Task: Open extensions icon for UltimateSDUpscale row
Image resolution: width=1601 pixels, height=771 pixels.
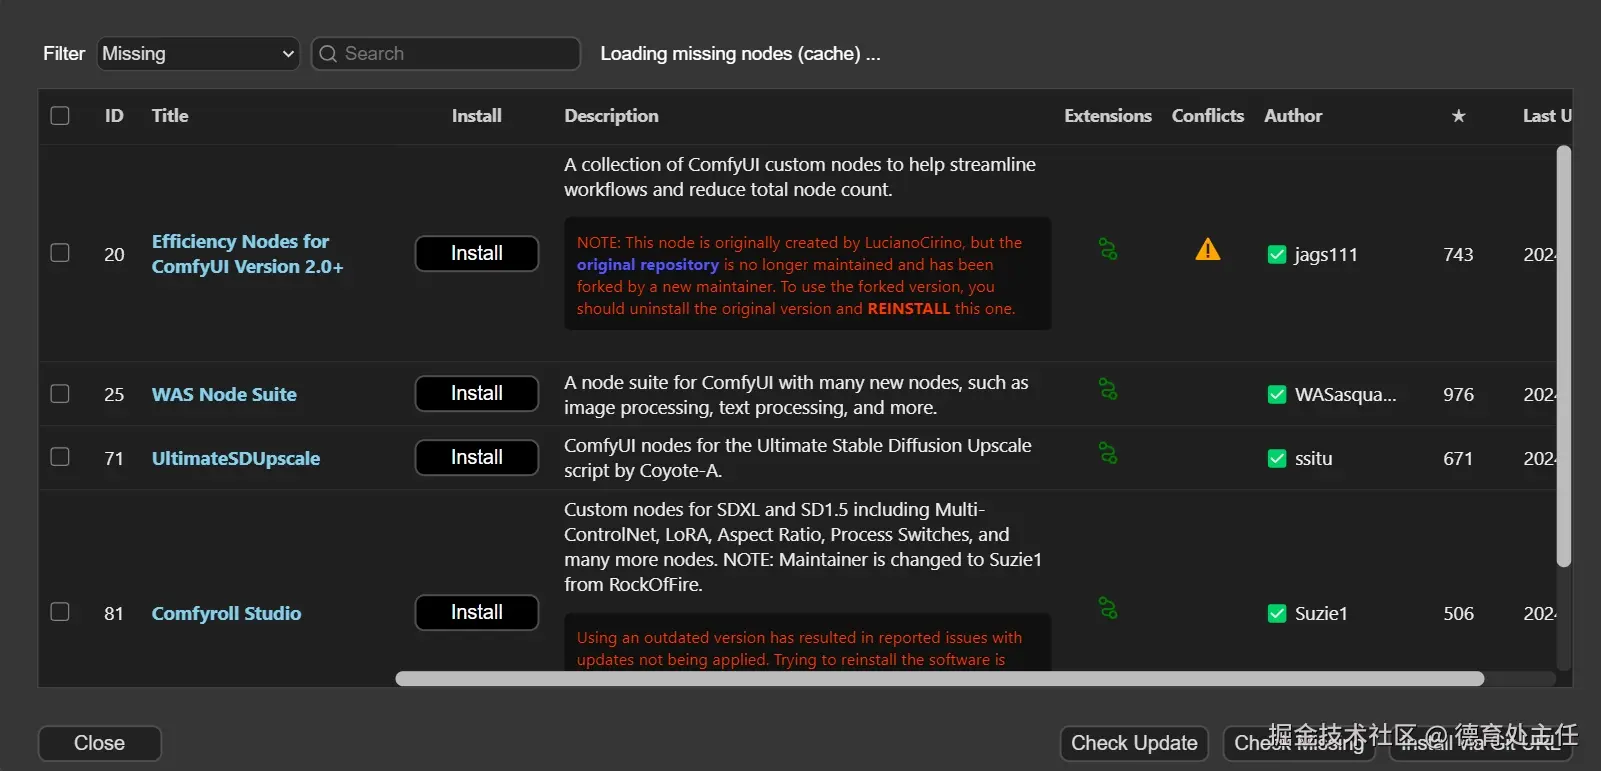Action: pyautogui.click(x=1108, y=453)
